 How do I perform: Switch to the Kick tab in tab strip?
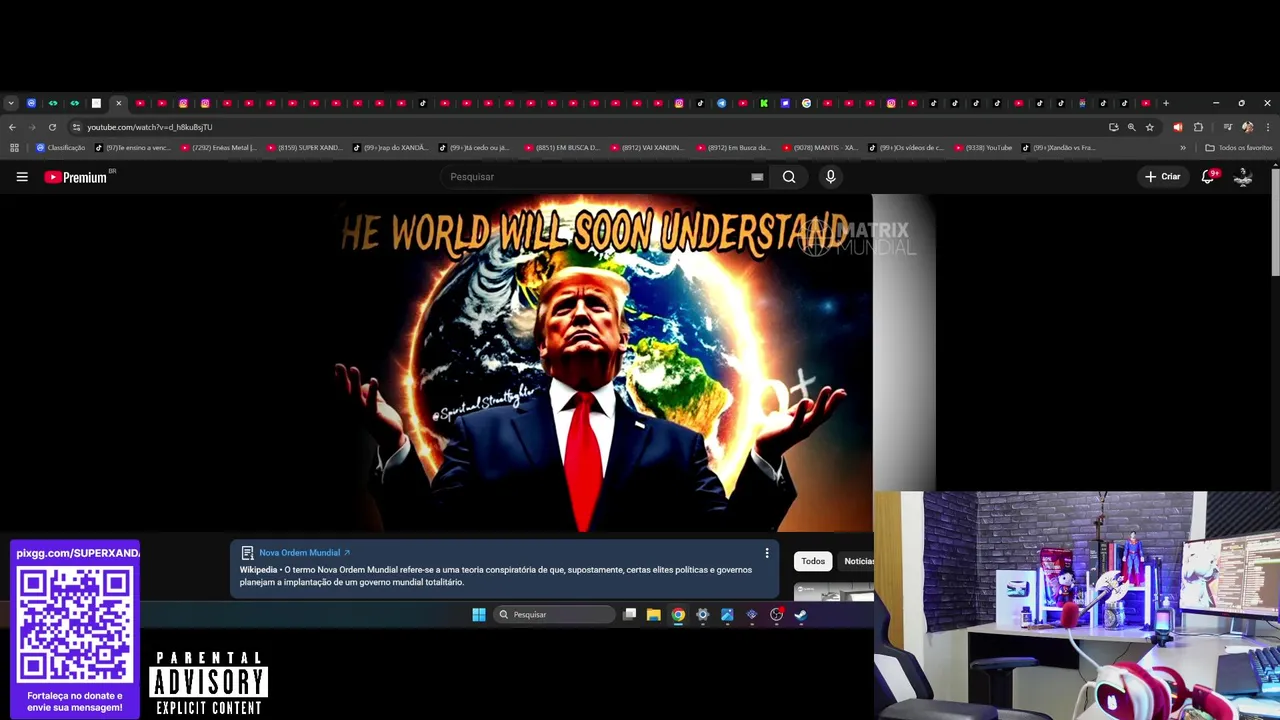coord(764,103)
